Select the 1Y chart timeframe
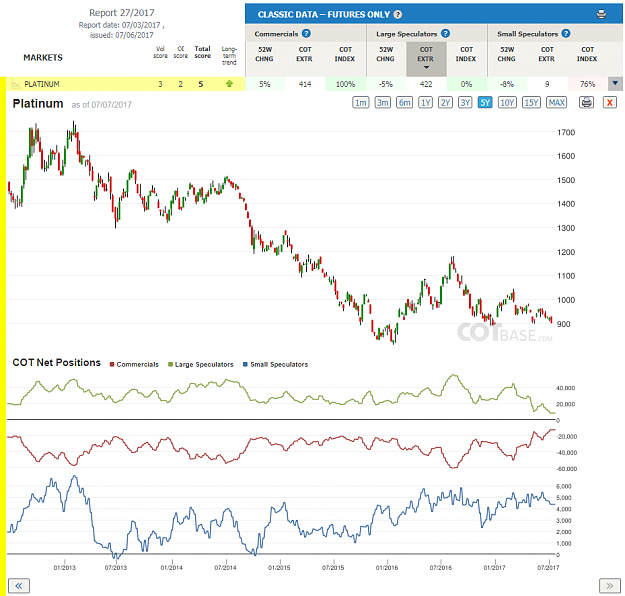Screen dimensions: 625x596 (x=425, y=102)
